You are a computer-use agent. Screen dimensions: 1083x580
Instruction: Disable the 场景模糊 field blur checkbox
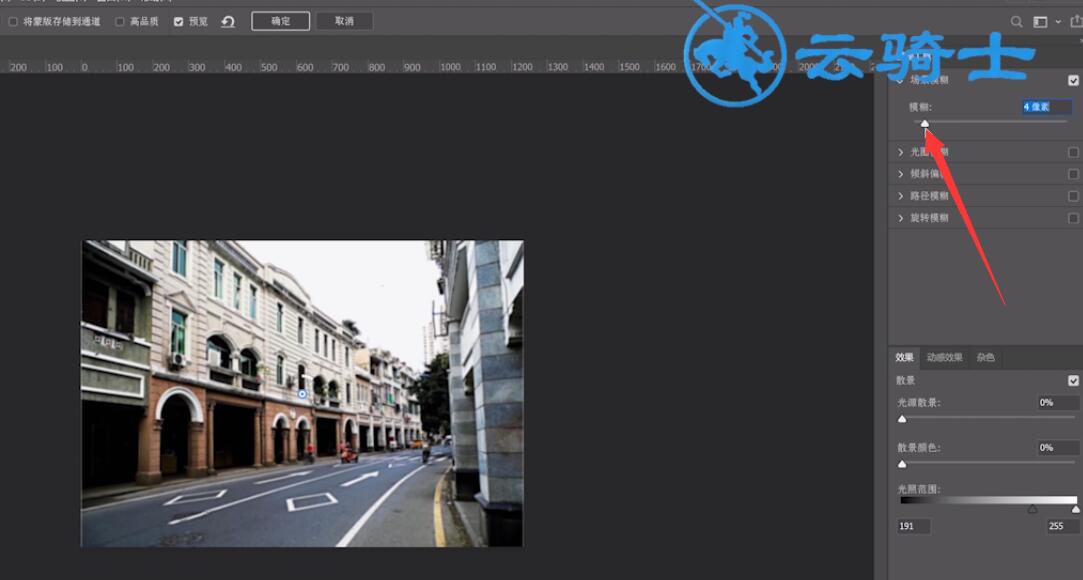[1073, 80]
